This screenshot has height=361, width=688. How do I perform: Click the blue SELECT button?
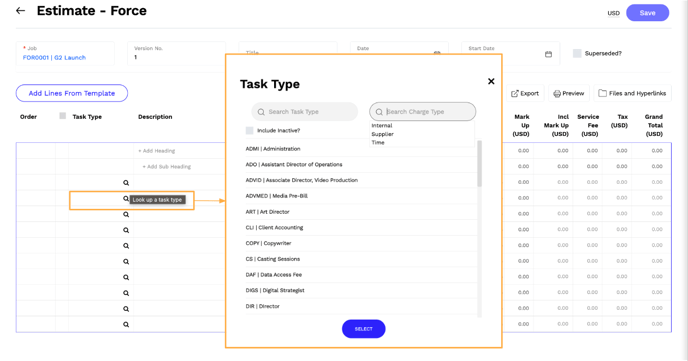363,329
